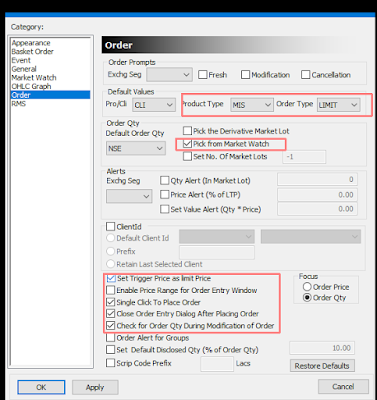This screenshot has height=400, width=377.
Task: Click the Disclosed Qty field showing 10.00
Action: coord(322,348)
